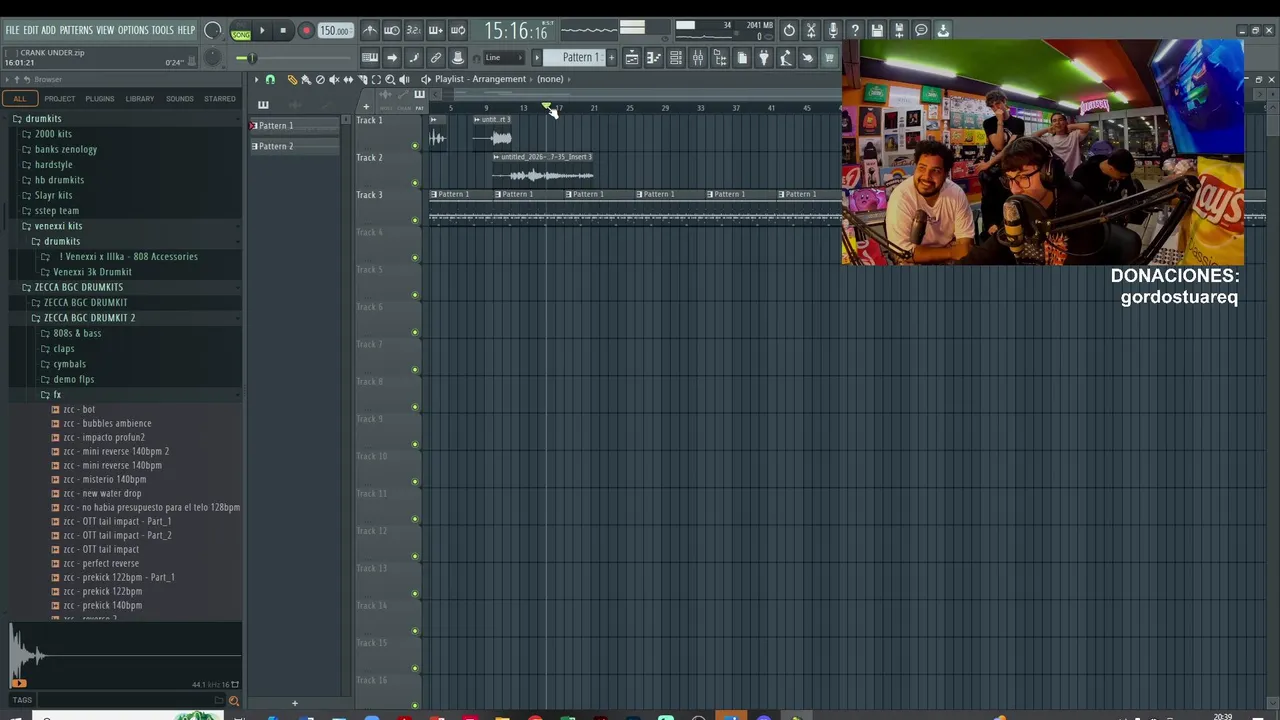Mute Track 2 with its green light
1280x720 pixels.
pyautogui.click(x=415, y=183)
